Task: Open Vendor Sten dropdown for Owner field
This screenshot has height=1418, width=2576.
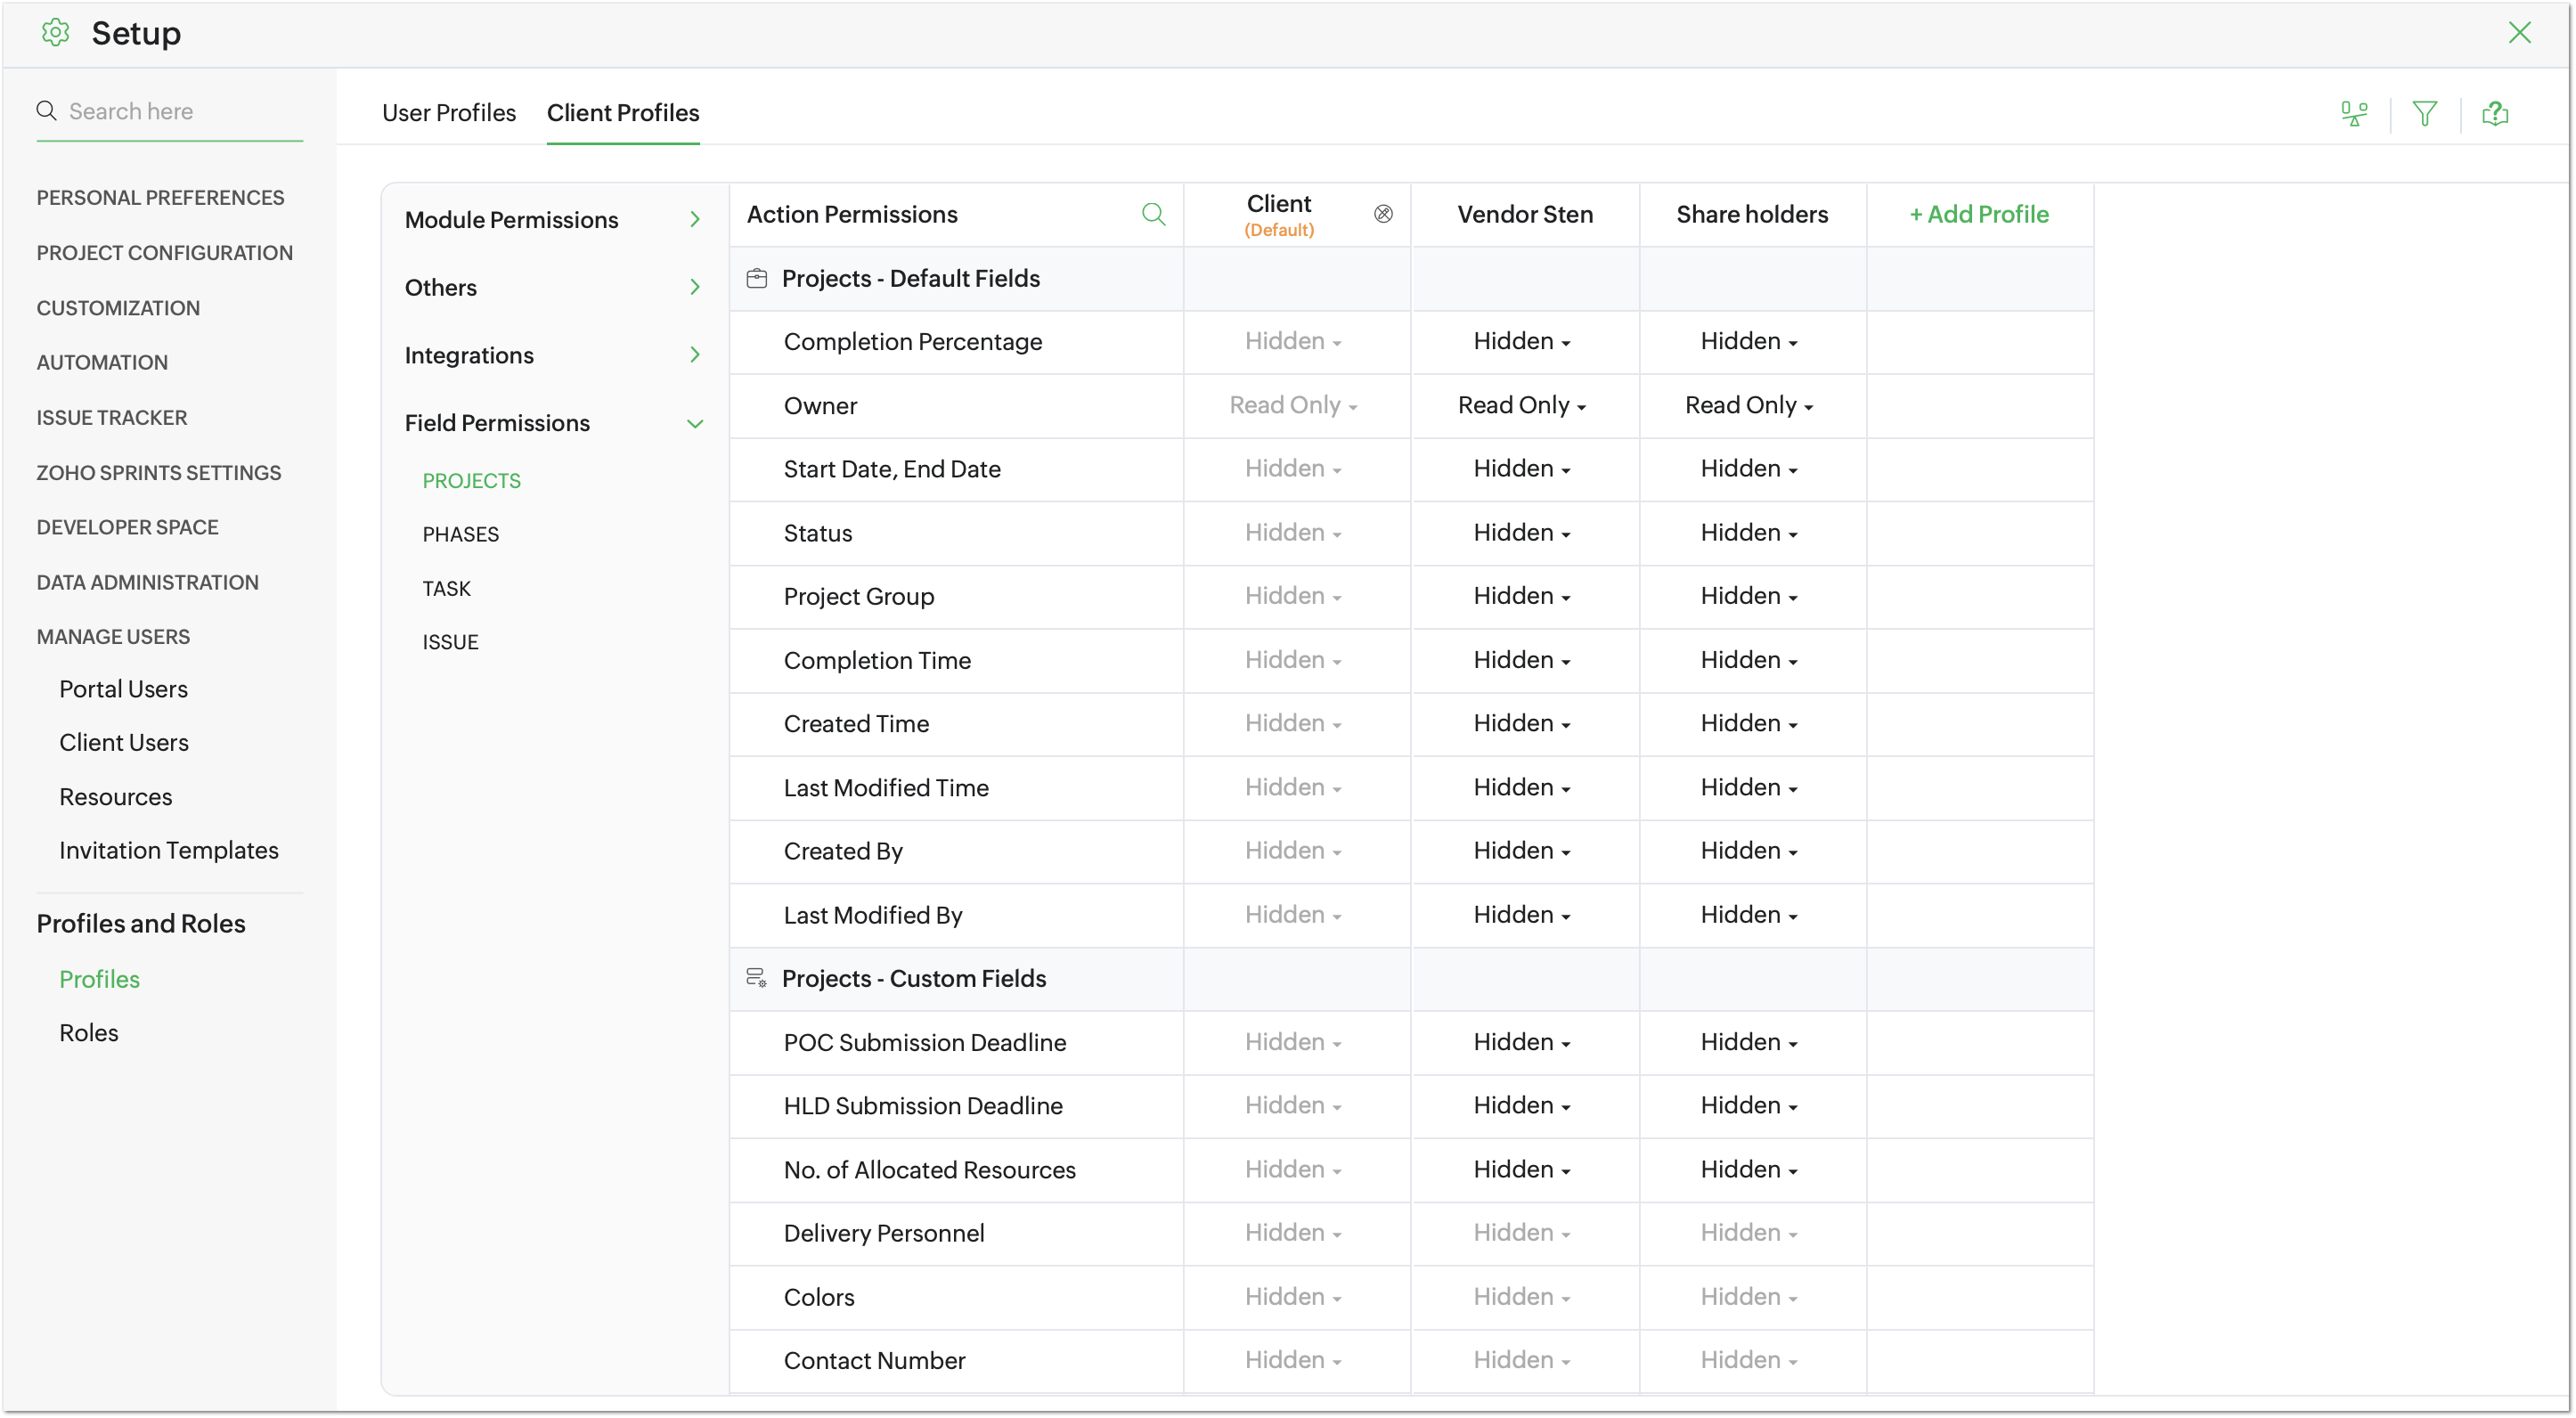Action: point(1522,406)
